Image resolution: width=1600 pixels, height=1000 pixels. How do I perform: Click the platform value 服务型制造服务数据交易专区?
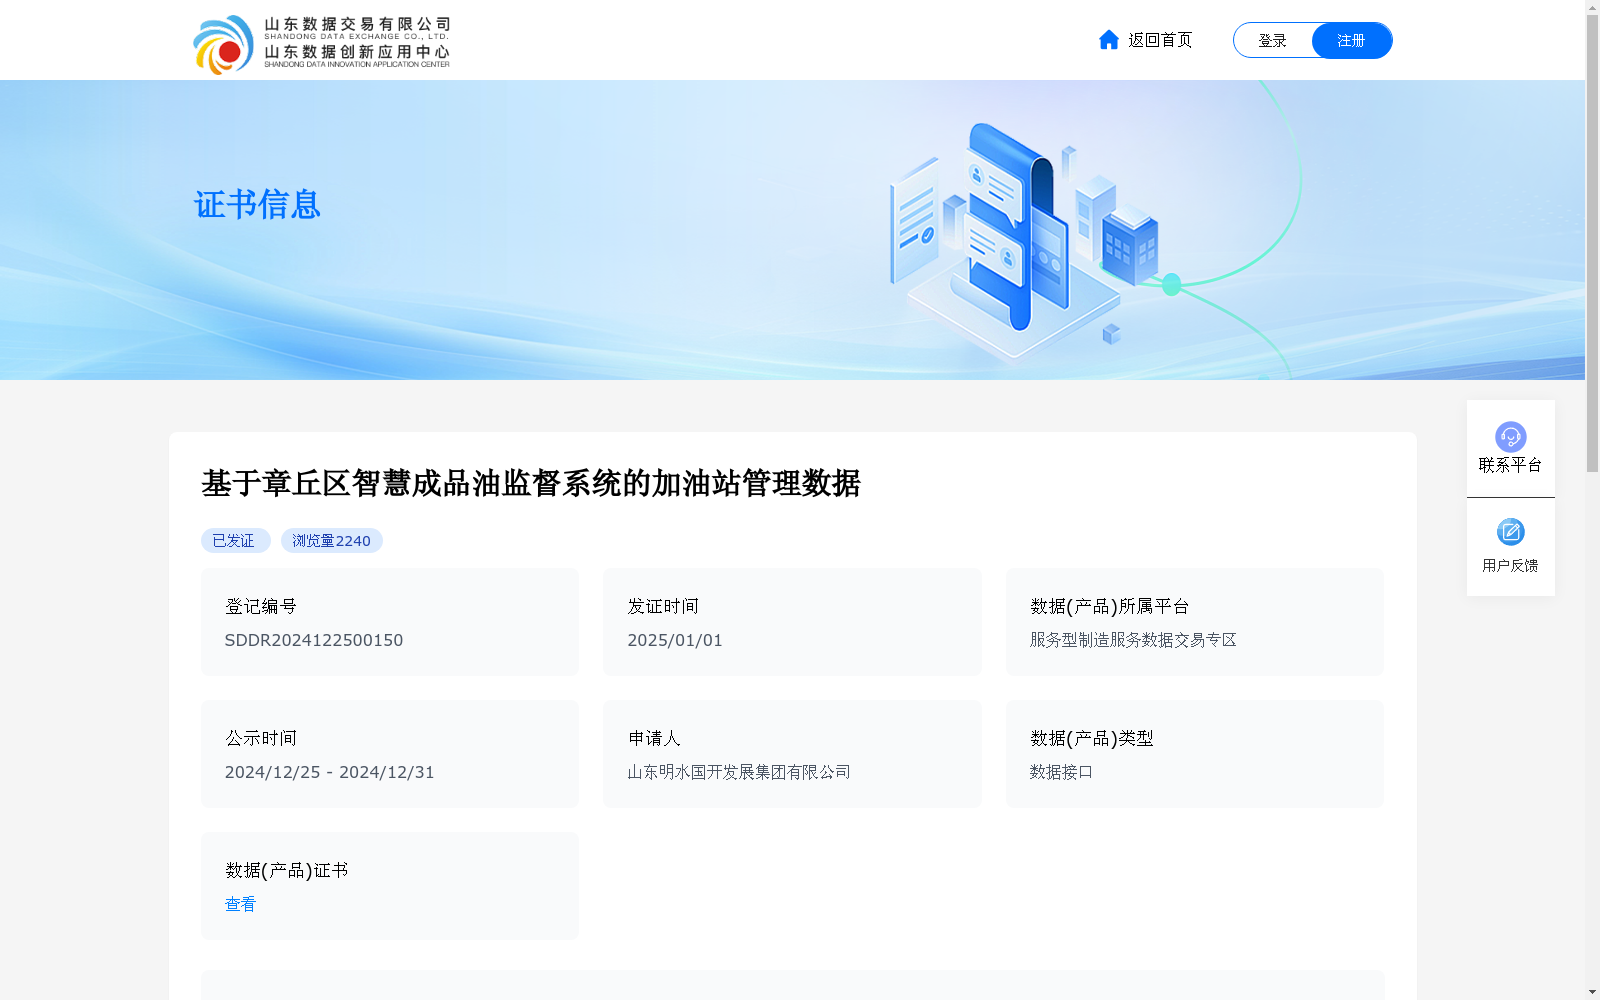pyautogui.click(x=1133, y=640)
